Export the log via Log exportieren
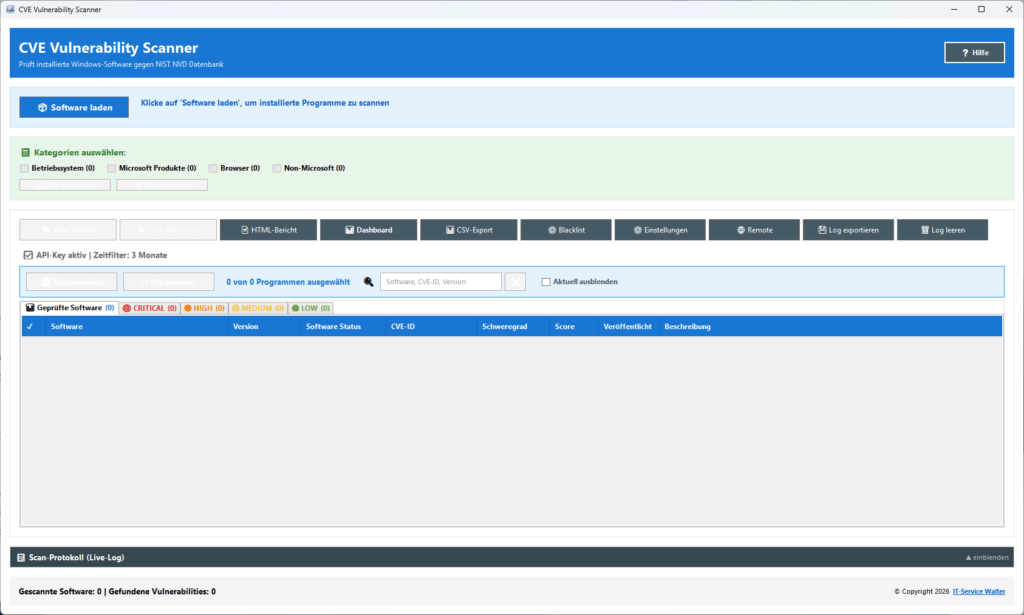 pyautogui.click(x=847, y=229)
